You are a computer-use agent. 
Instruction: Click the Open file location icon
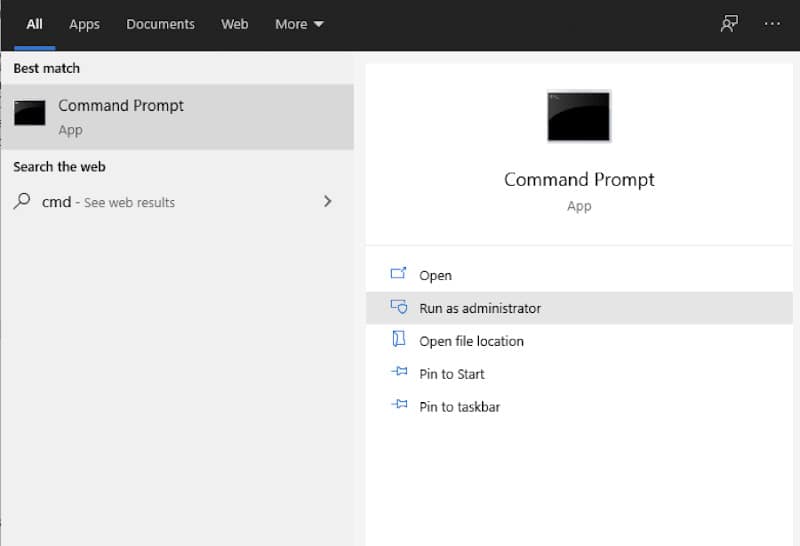point(398,339)
